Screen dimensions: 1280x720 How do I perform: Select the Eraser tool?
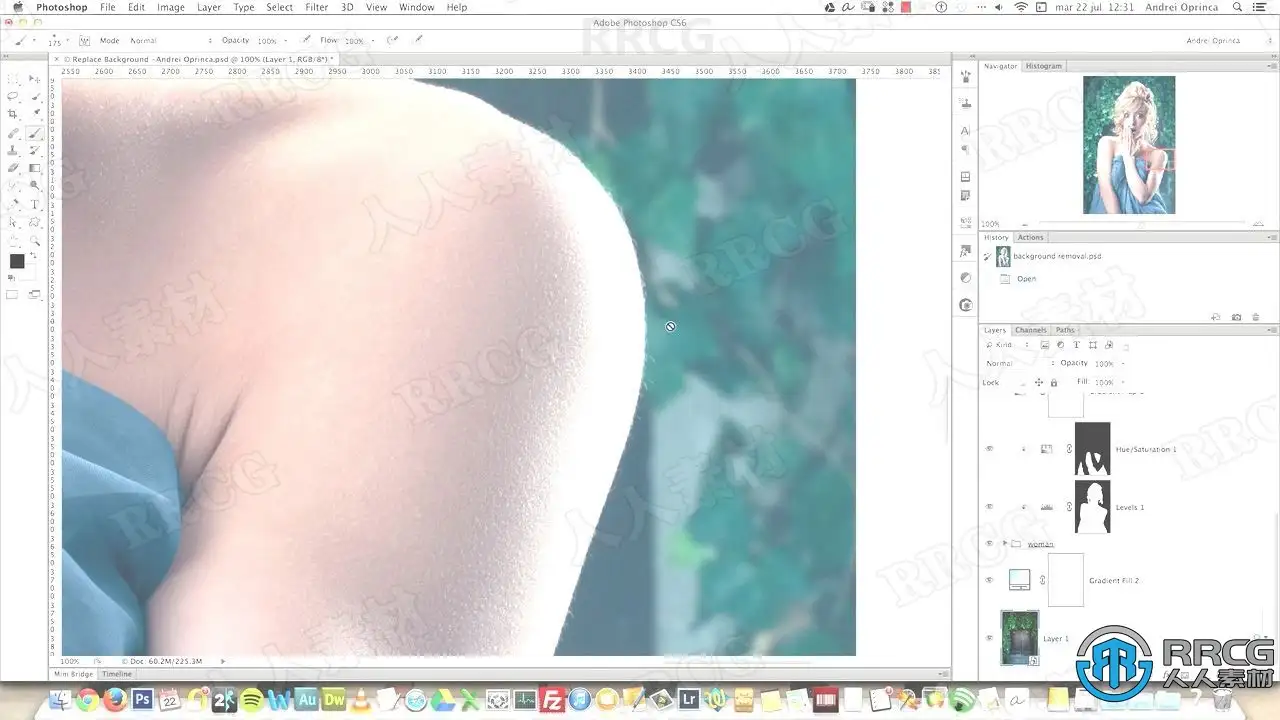point(13,168)
